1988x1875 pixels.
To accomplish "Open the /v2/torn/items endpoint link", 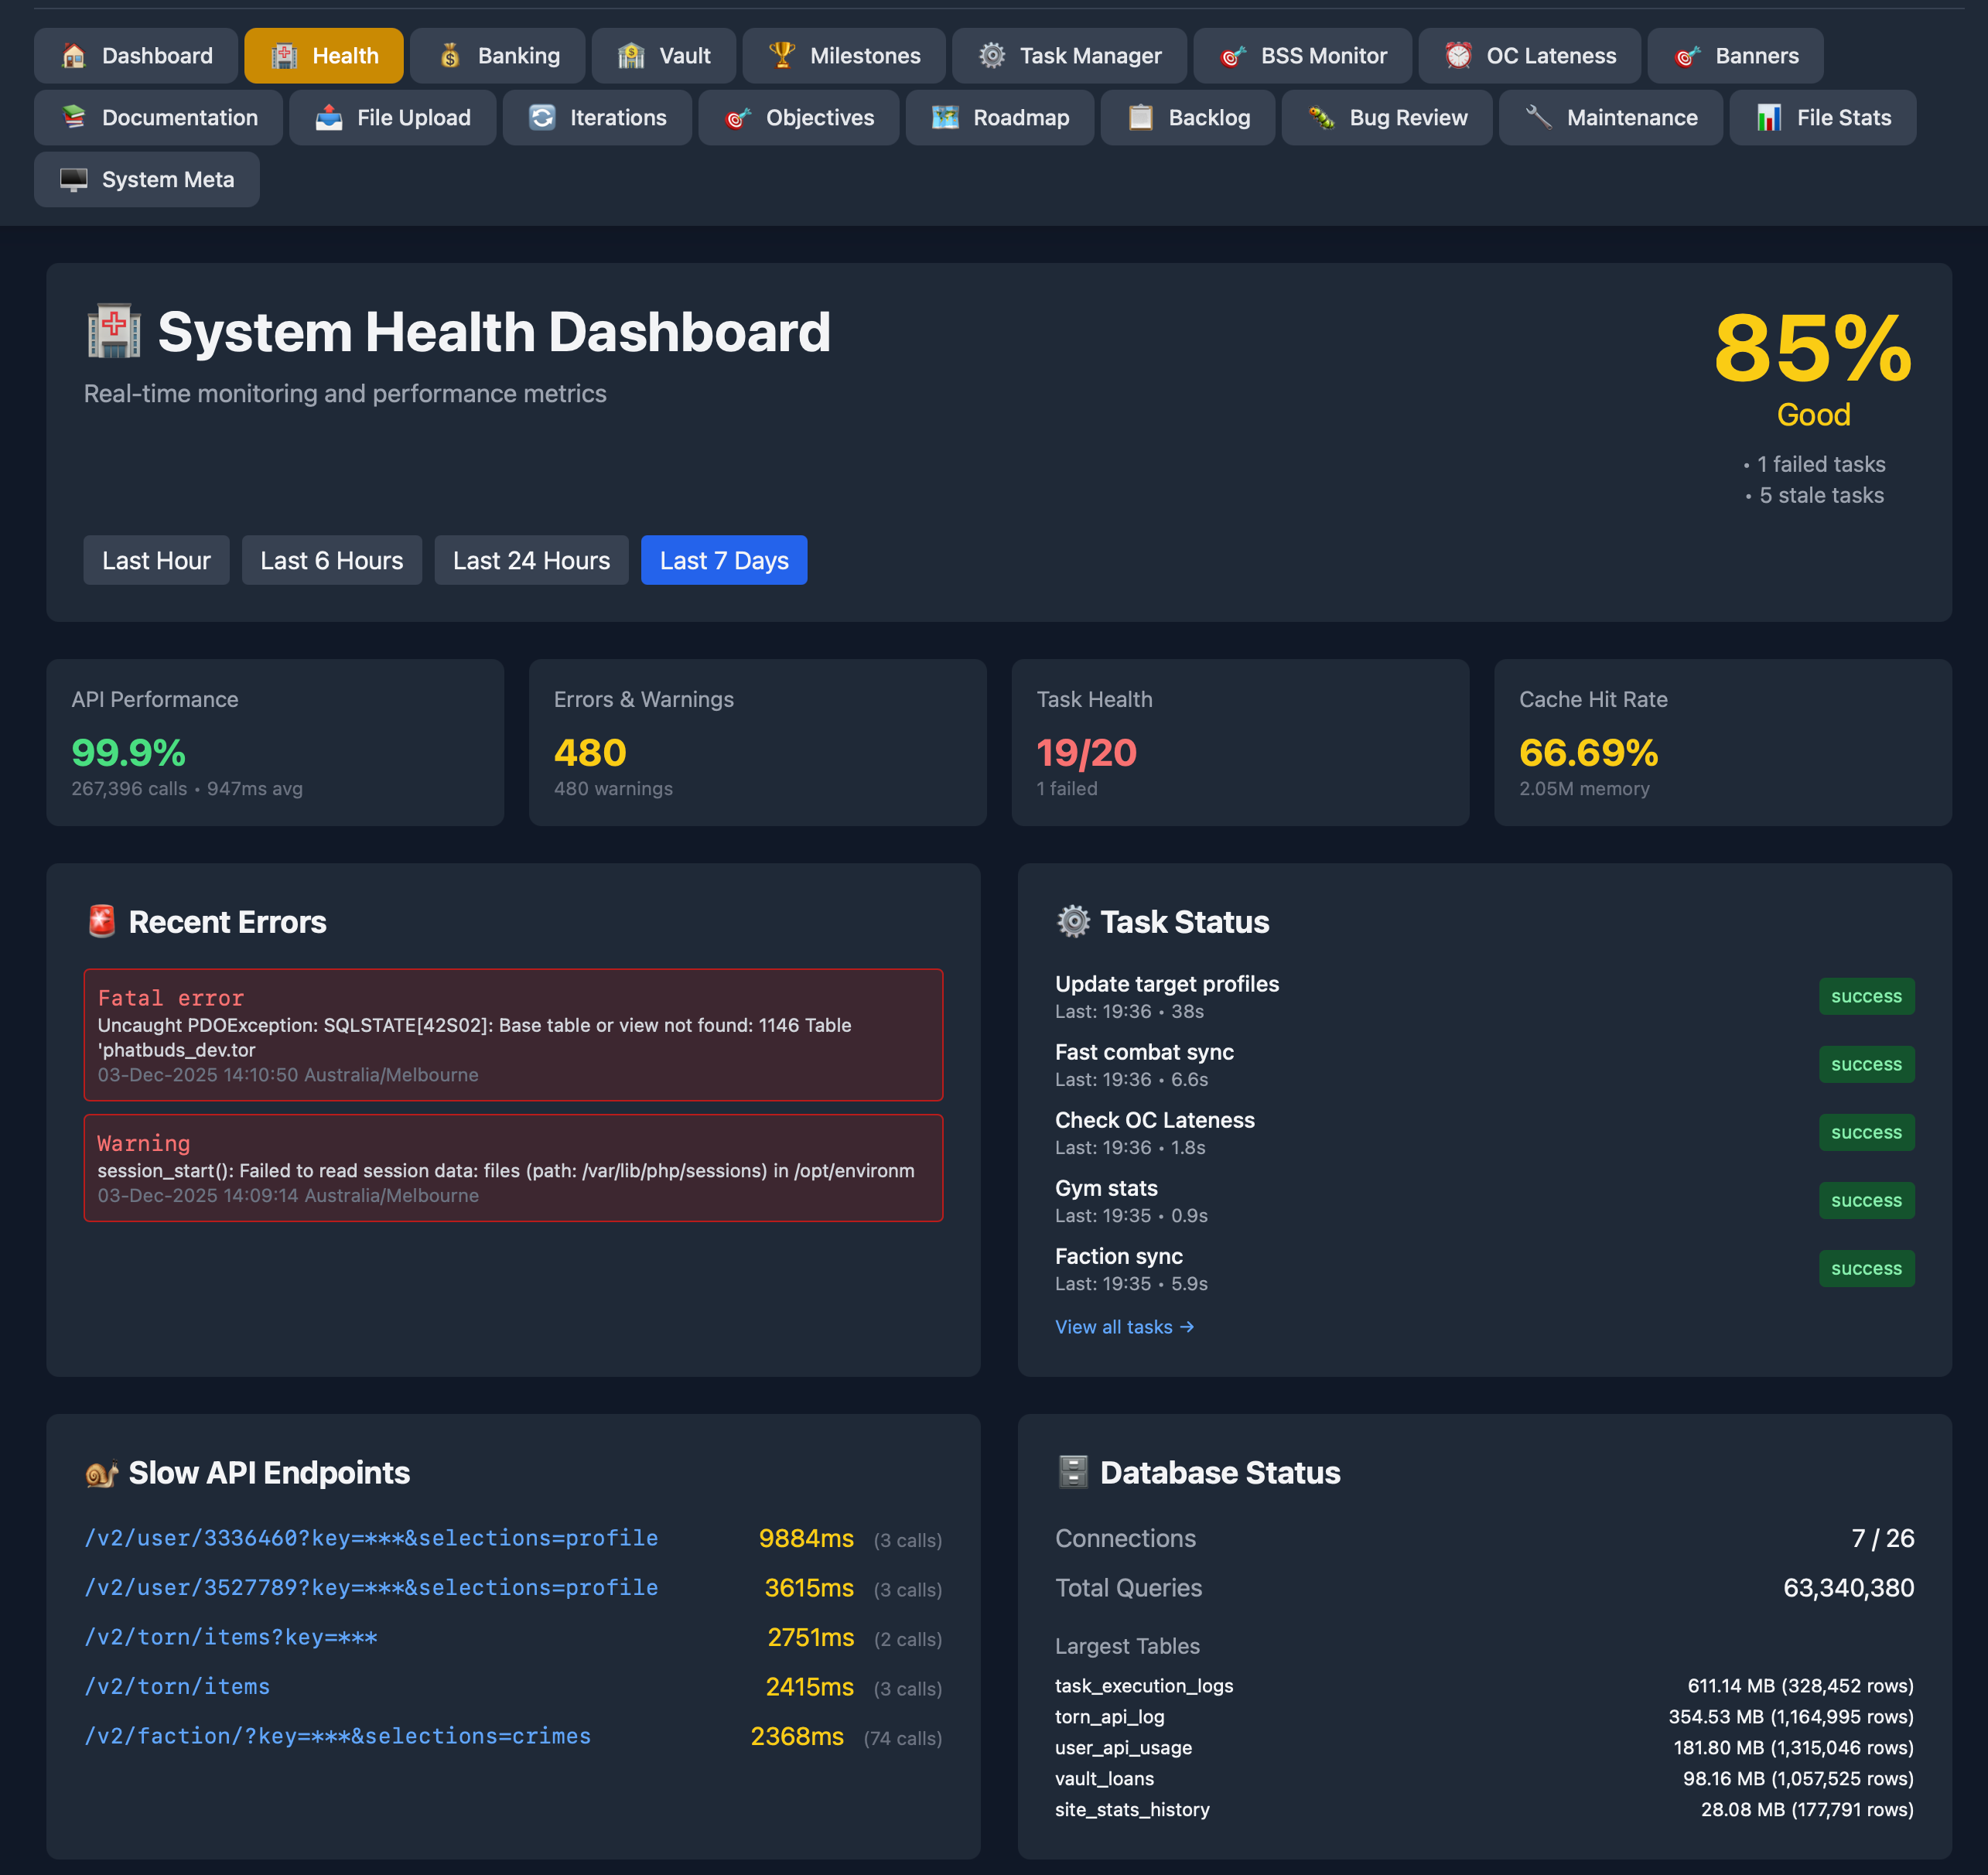I will (176, 1686).
